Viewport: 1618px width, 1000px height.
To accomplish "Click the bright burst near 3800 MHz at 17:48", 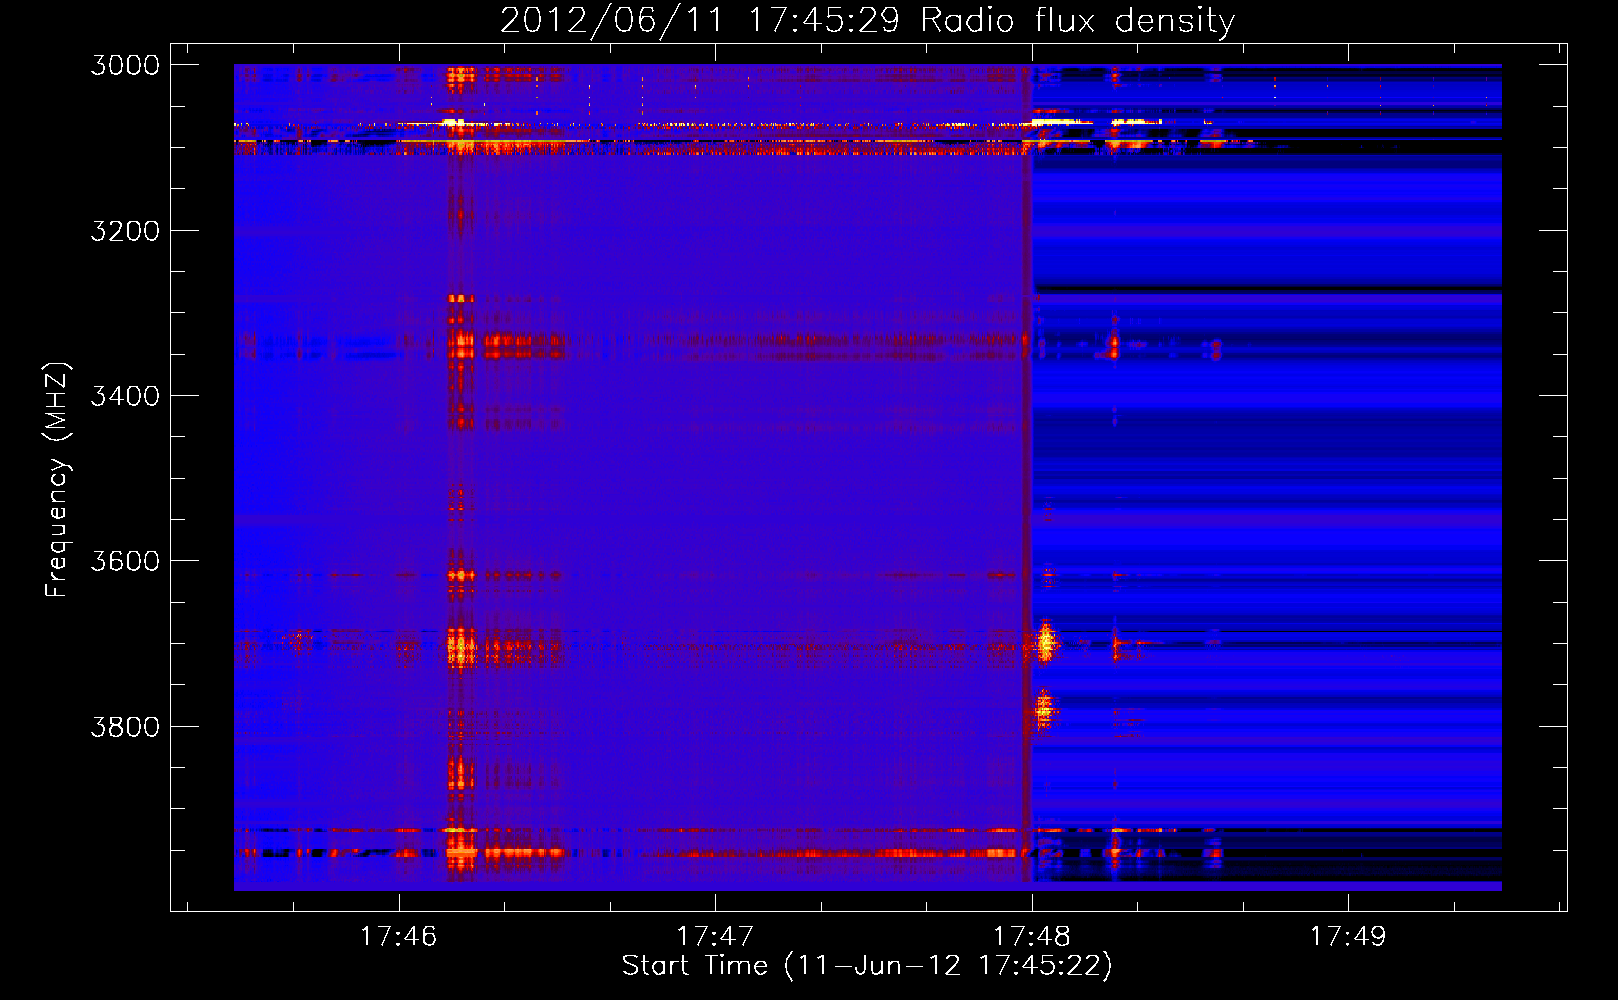I will (1043, 711).
